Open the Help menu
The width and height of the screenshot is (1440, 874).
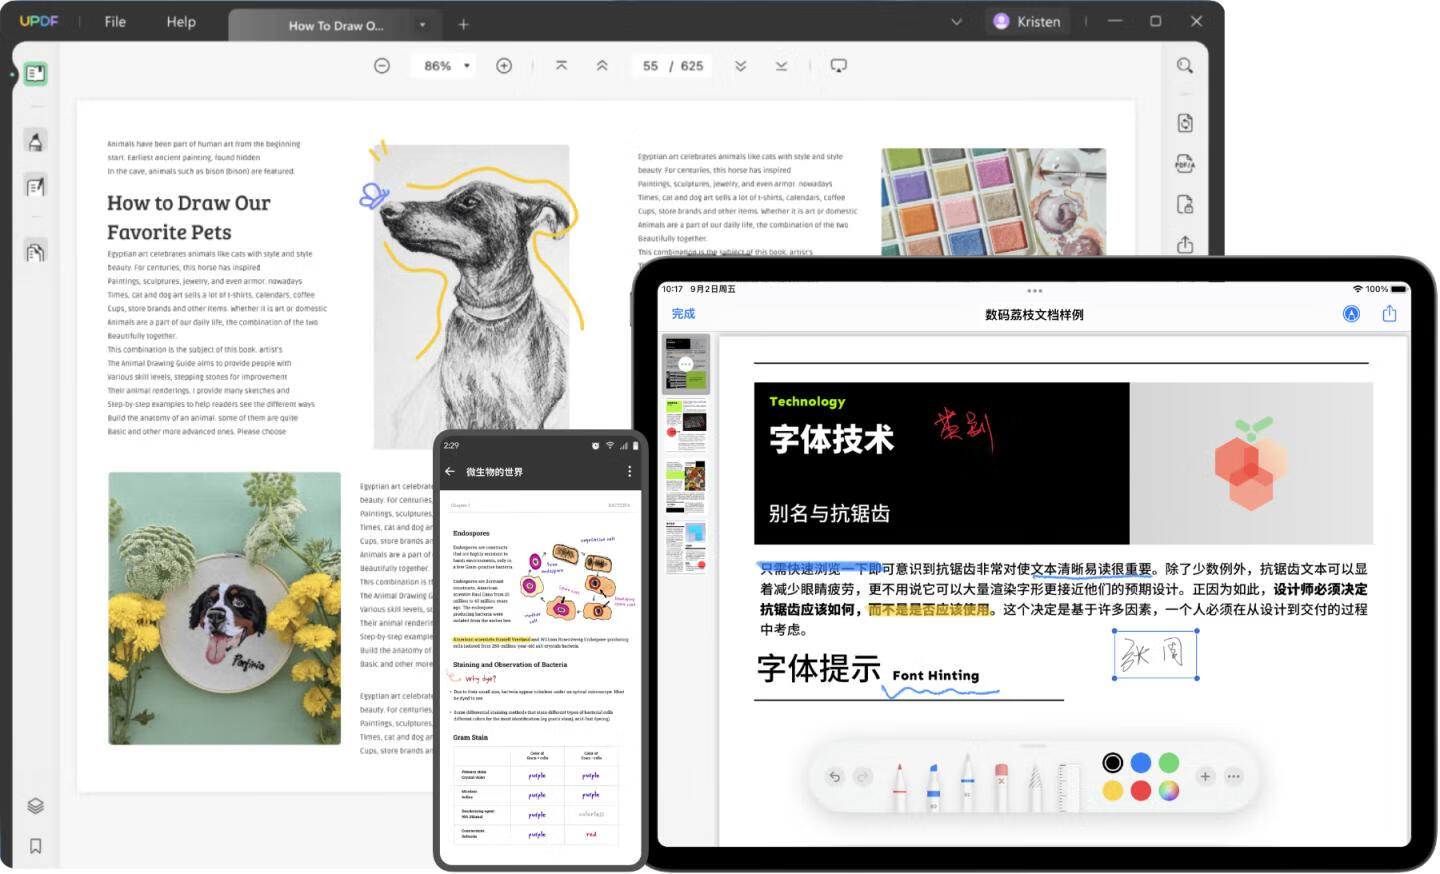coord(181,21)
